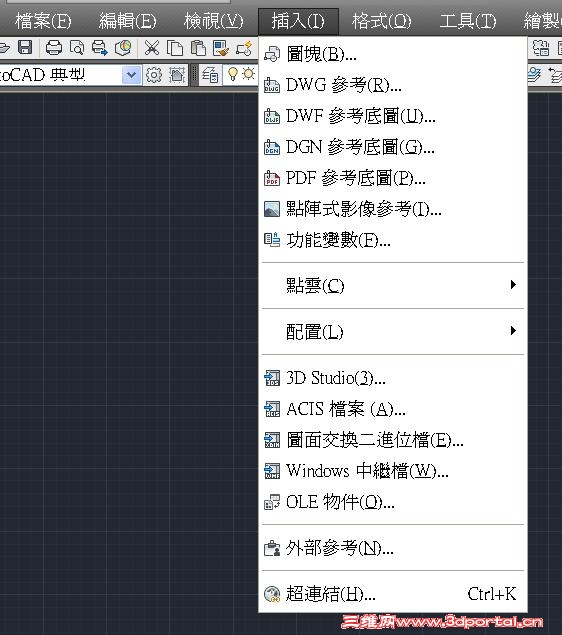Viewport: 562px width, 635px height.
Task: Select DWF 參考底圖(U)... entry
Action: tap(393, 116)
